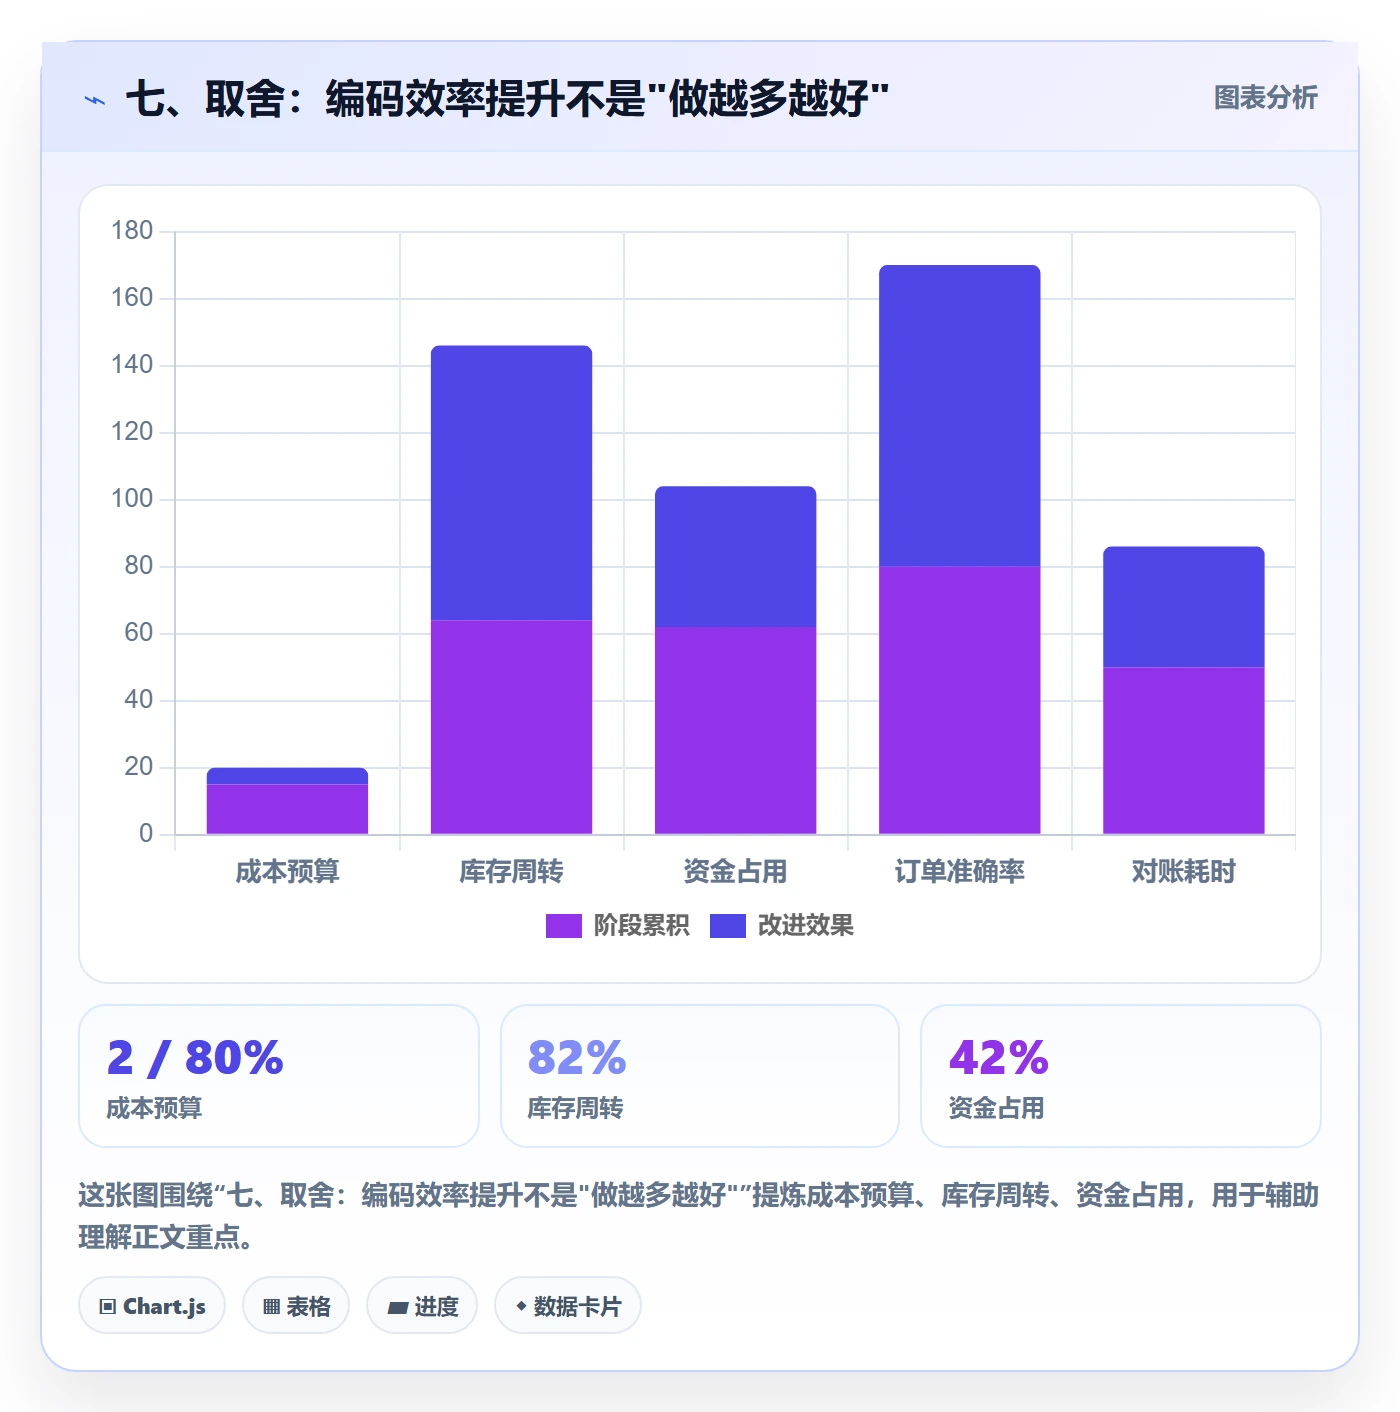Click the 对账耗时 blue bar segment
The image size is (1400, 1412).
tap(1183, 607)
